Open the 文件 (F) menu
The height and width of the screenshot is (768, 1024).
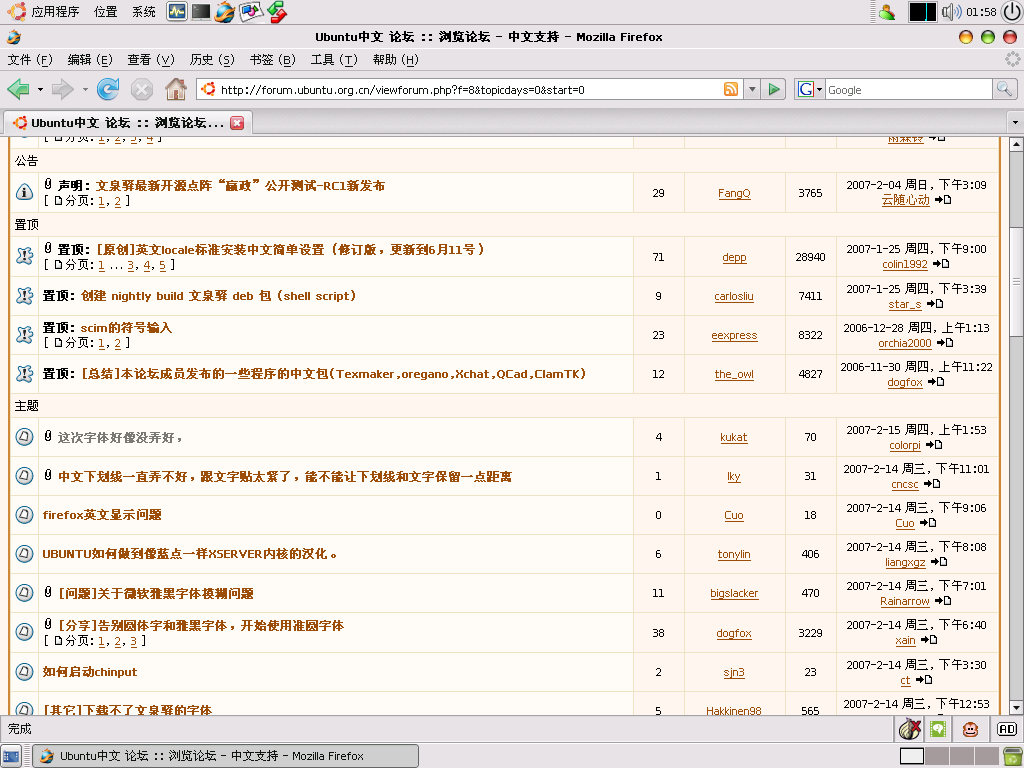click(30, 59)
